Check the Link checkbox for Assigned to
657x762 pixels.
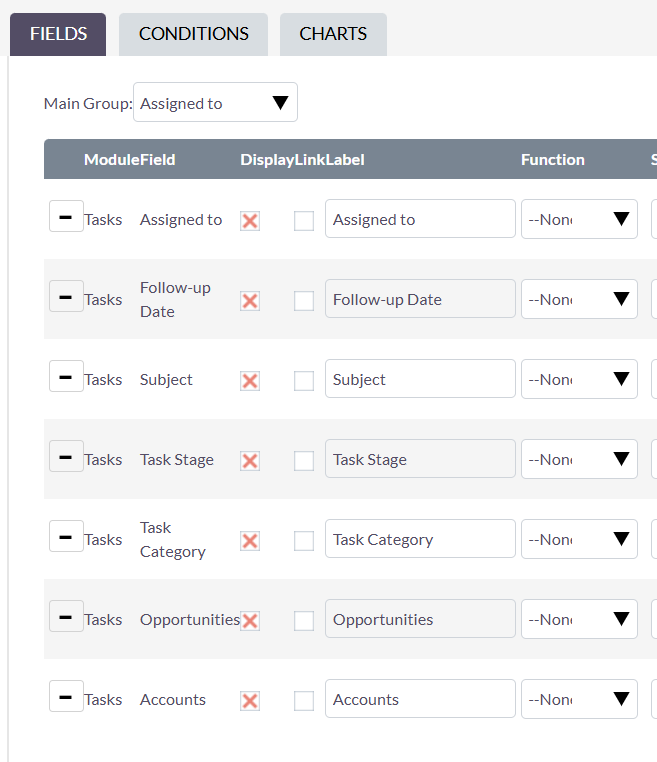pyautogui.click(x=304, y=221)
